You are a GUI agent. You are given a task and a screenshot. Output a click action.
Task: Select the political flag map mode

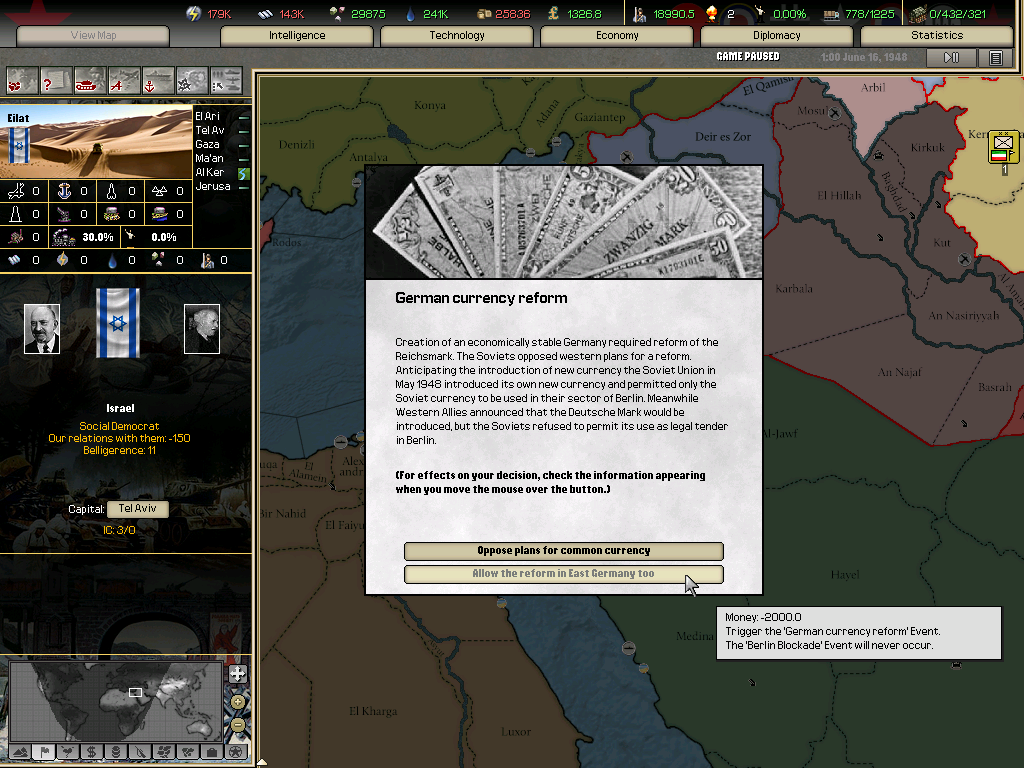(44, 751)
